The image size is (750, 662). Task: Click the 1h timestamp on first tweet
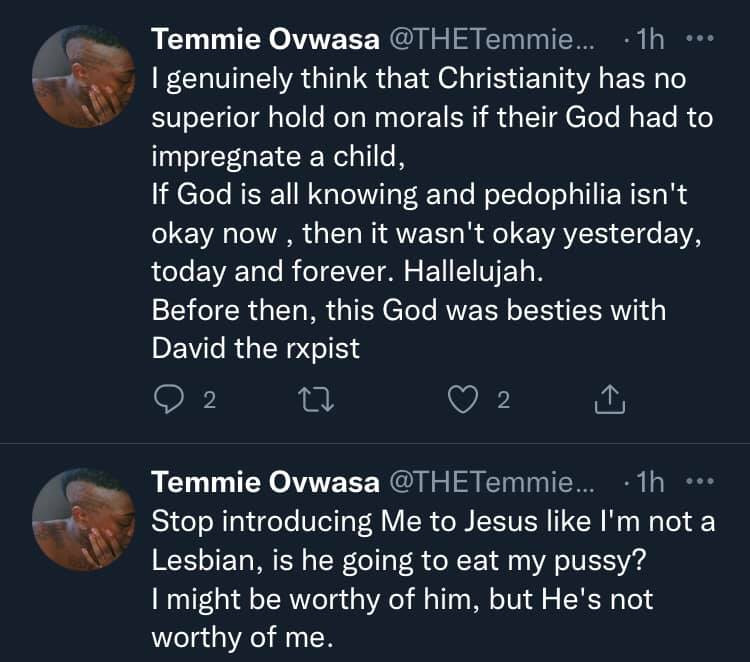[650, 40]
